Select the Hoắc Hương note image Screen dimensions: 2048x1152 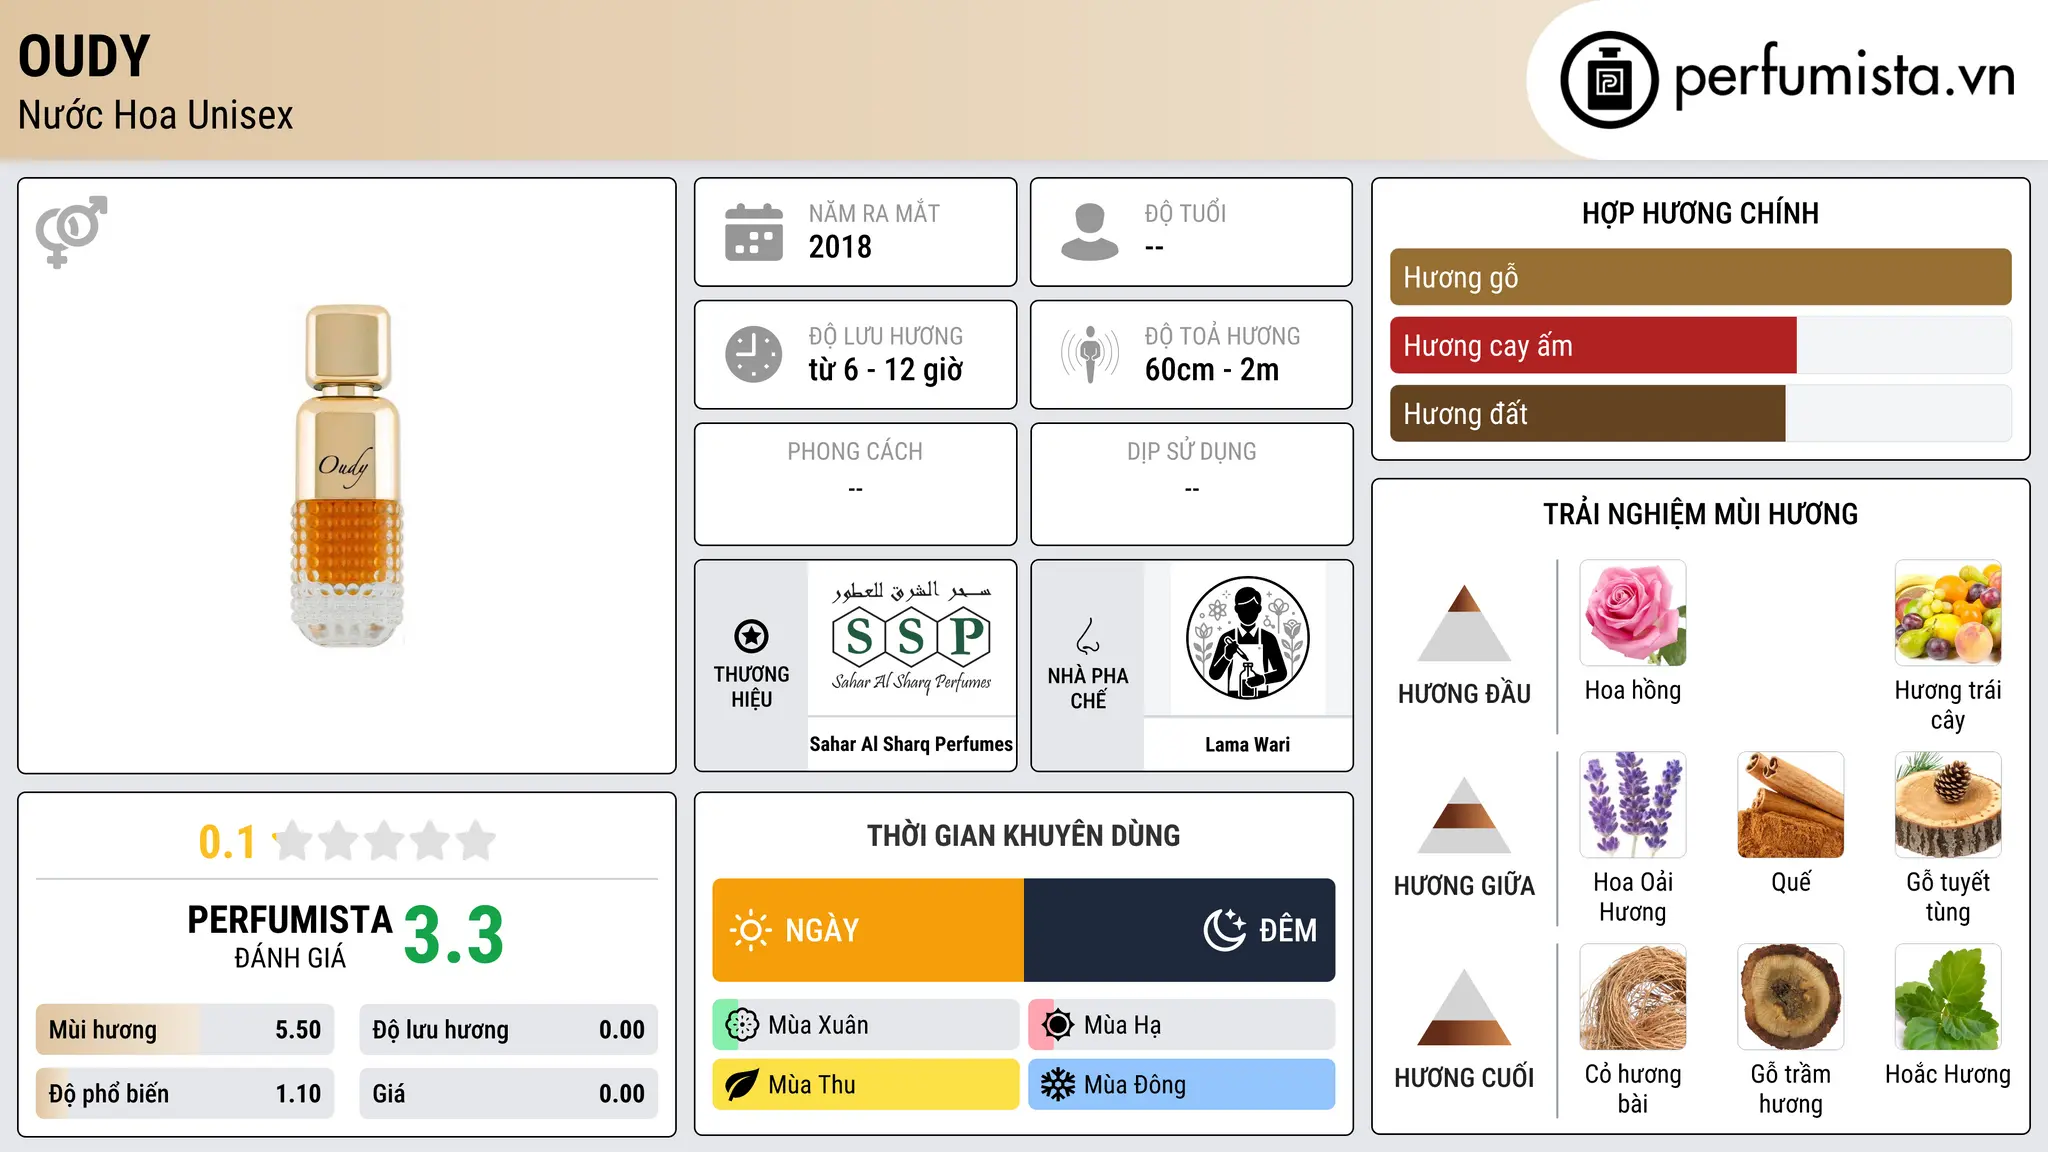(1948, 997)
